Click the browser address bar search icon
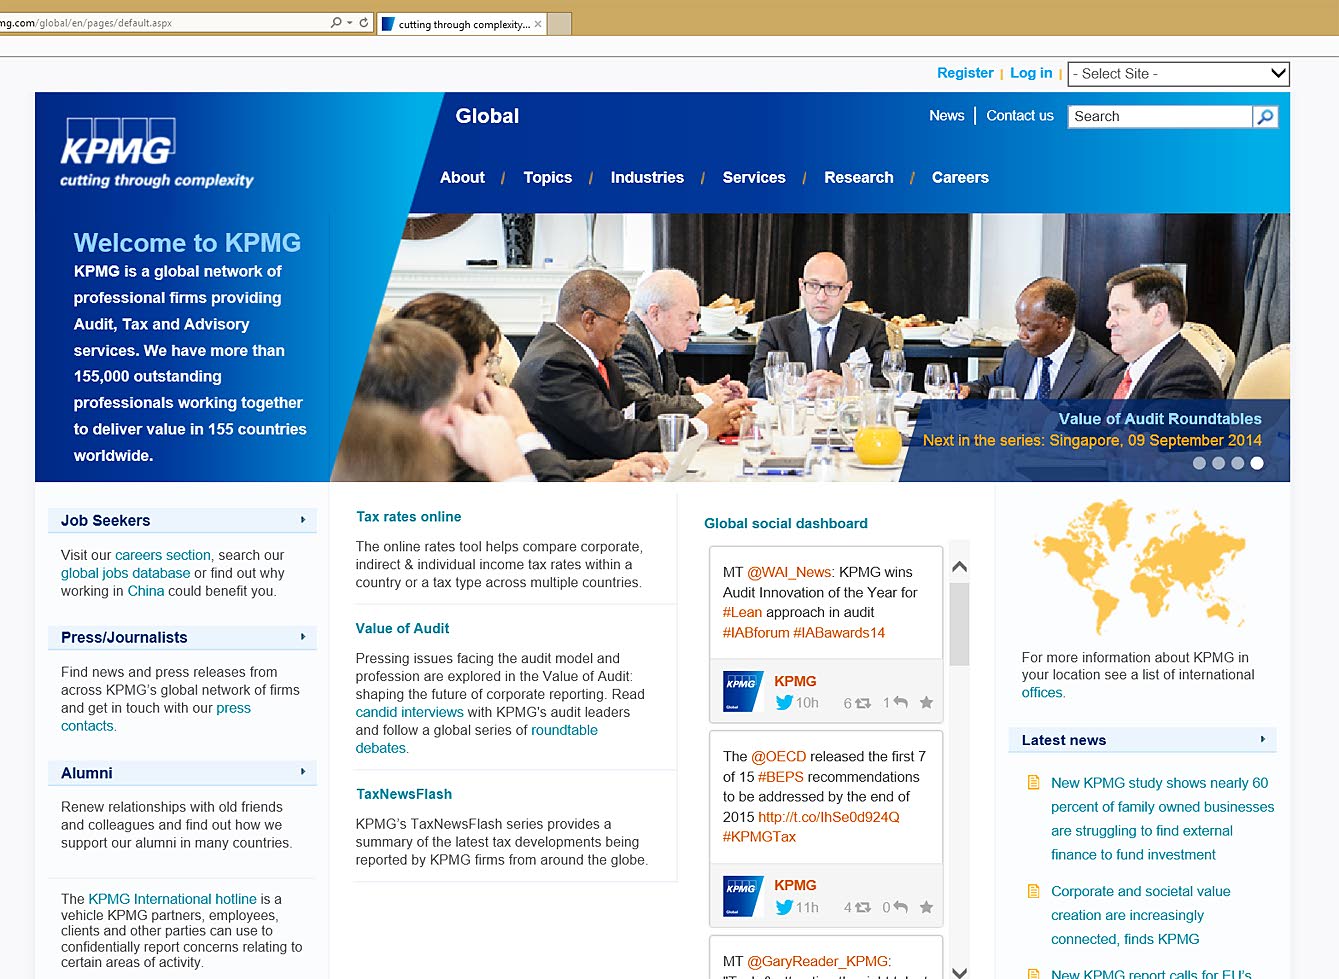 (336, 22)
